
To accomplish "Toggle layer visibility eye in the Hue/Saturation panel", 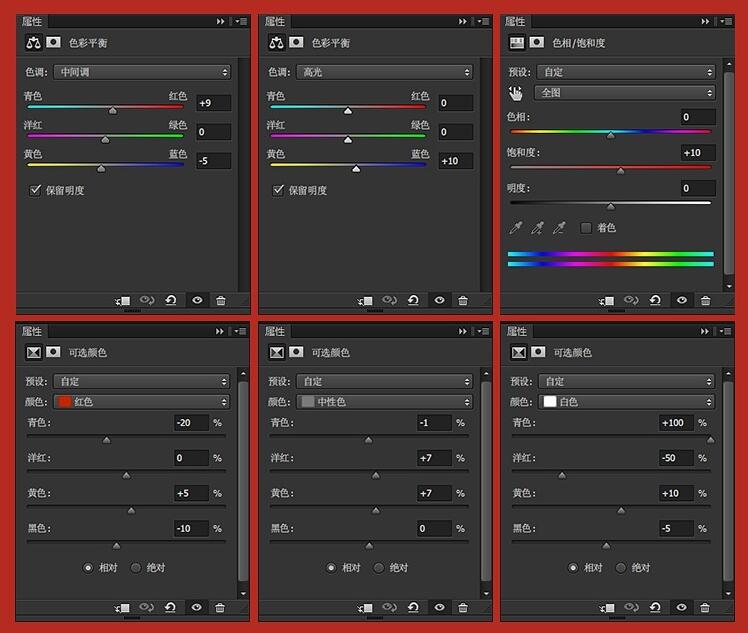I will point(682,301).
